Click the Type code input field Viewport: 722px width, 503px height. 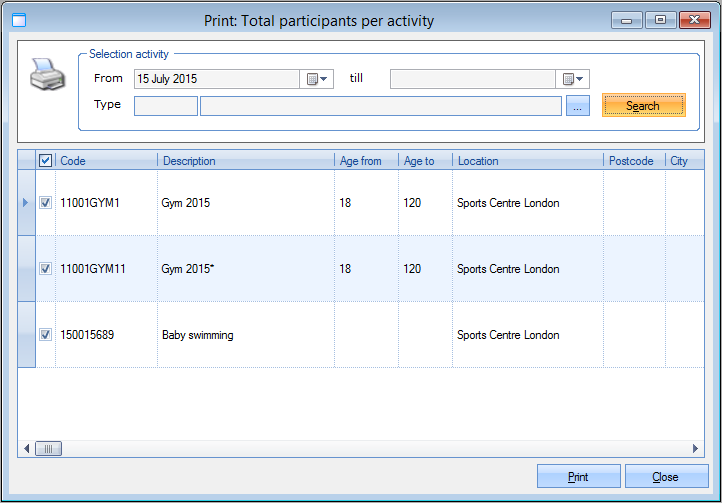point(165,106)
